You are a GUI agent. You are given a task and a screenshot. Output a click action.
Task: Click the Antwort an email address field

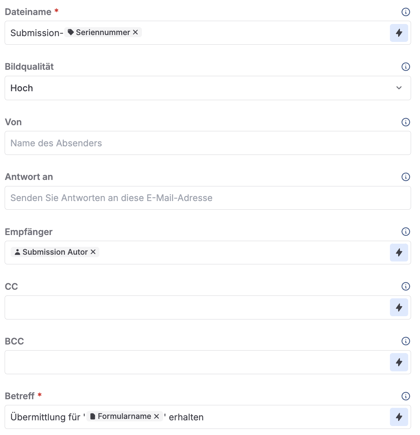tap(207, 198)
